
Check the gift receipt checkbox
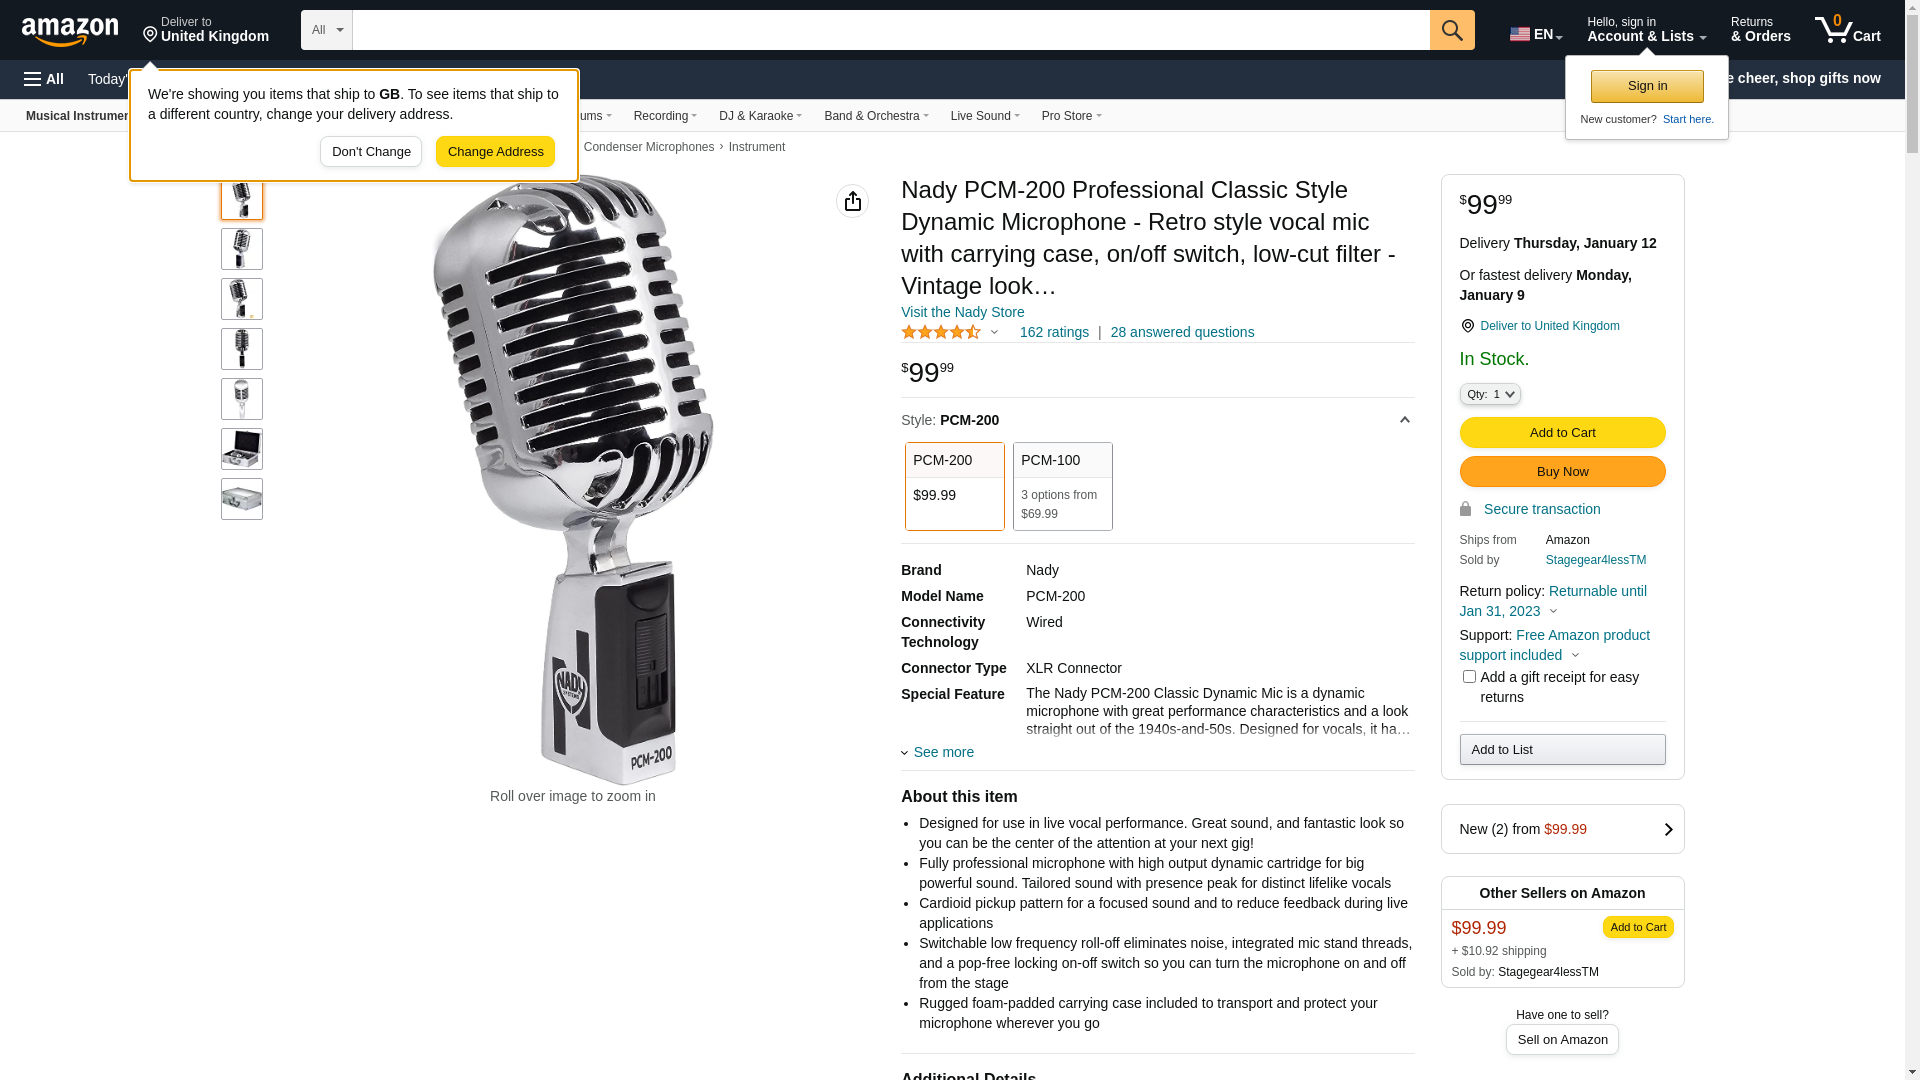[1469, 677]
